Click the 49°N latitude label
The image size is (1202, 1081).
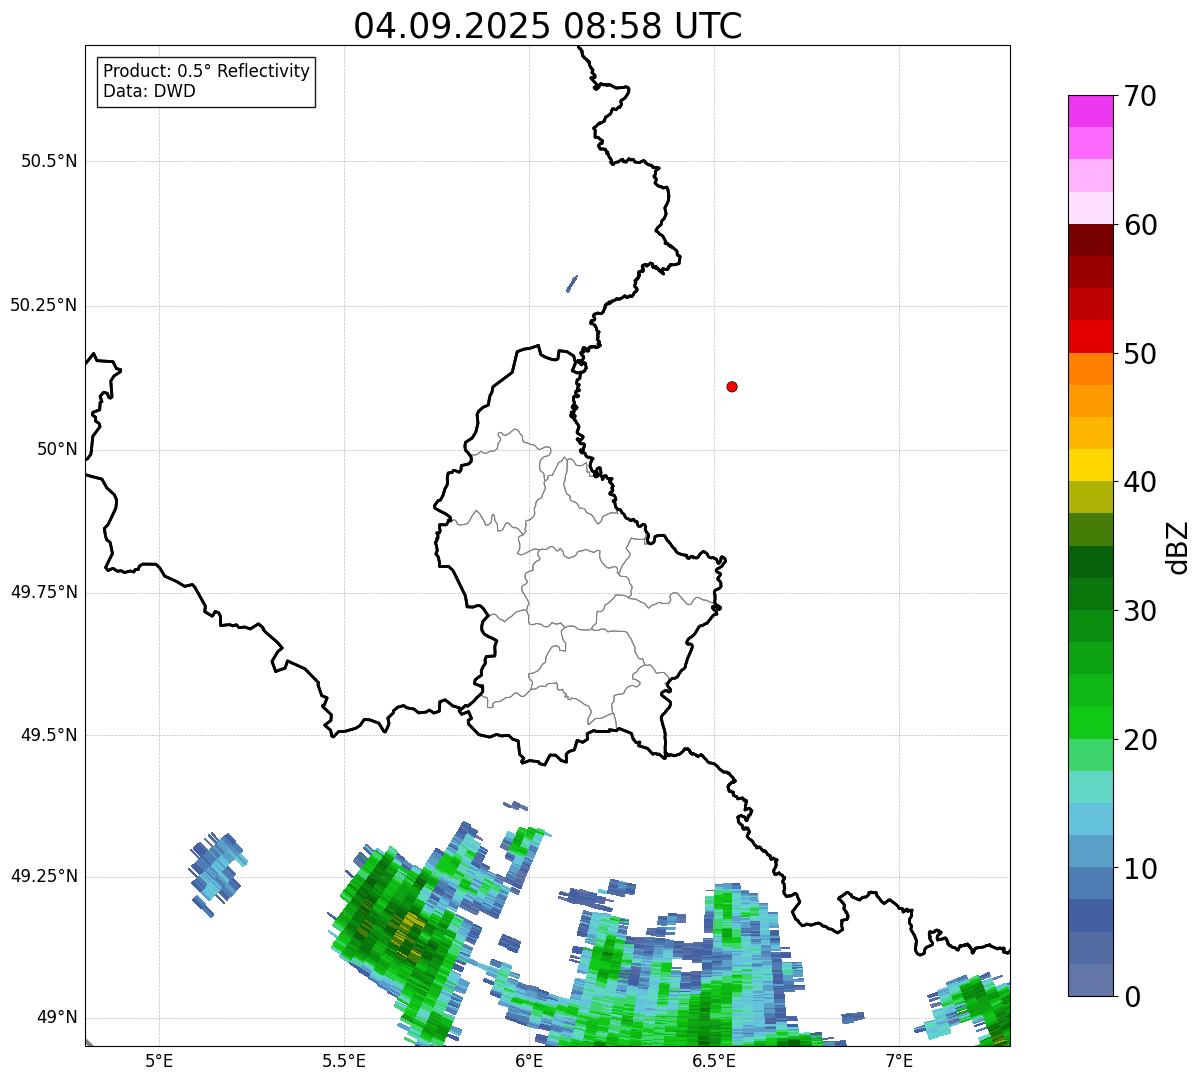57,1018
